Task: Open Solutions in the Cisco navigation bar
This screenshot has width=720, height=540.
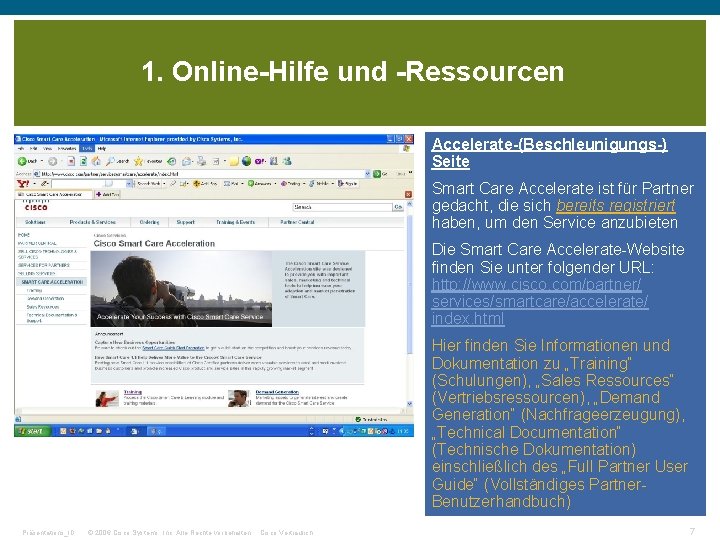Action: (x=35, y=222)
